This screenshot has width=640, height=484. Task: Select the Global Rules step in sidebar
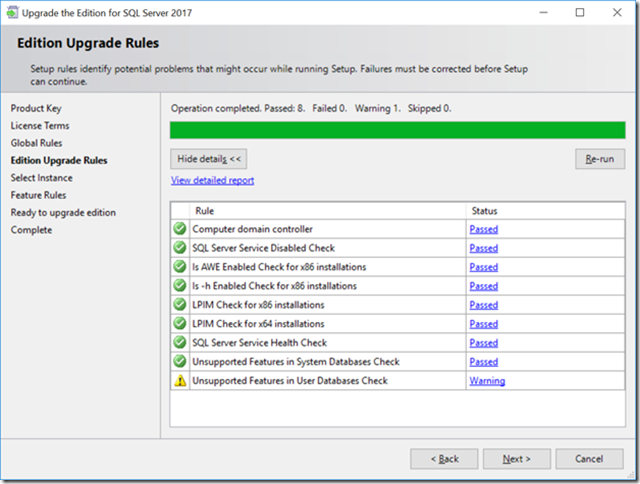point(36,143)
